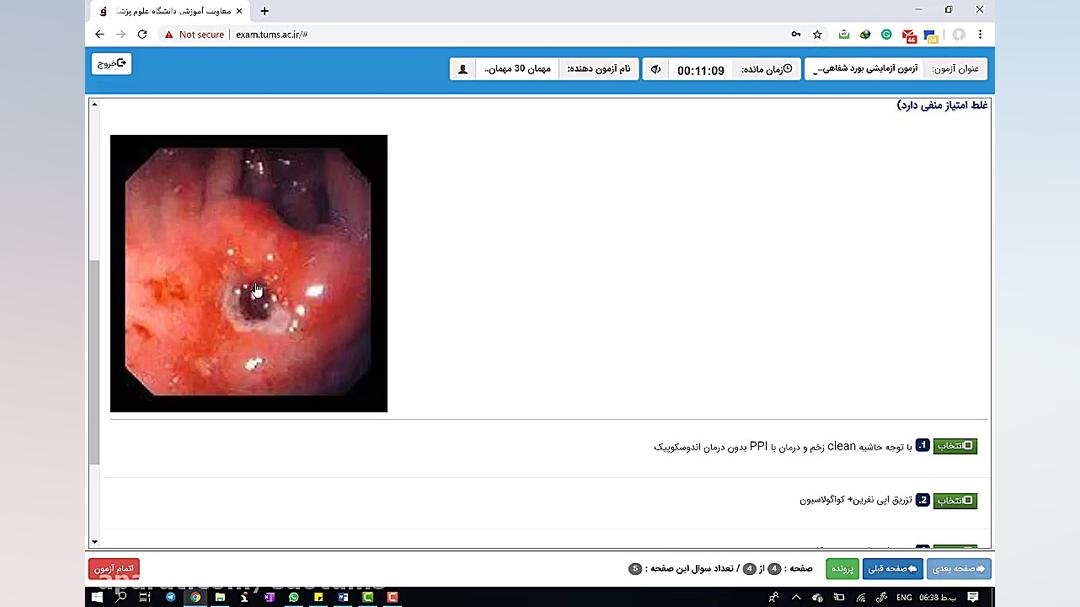
Task: Open OneNote from the taskbar
Action: 269,597
